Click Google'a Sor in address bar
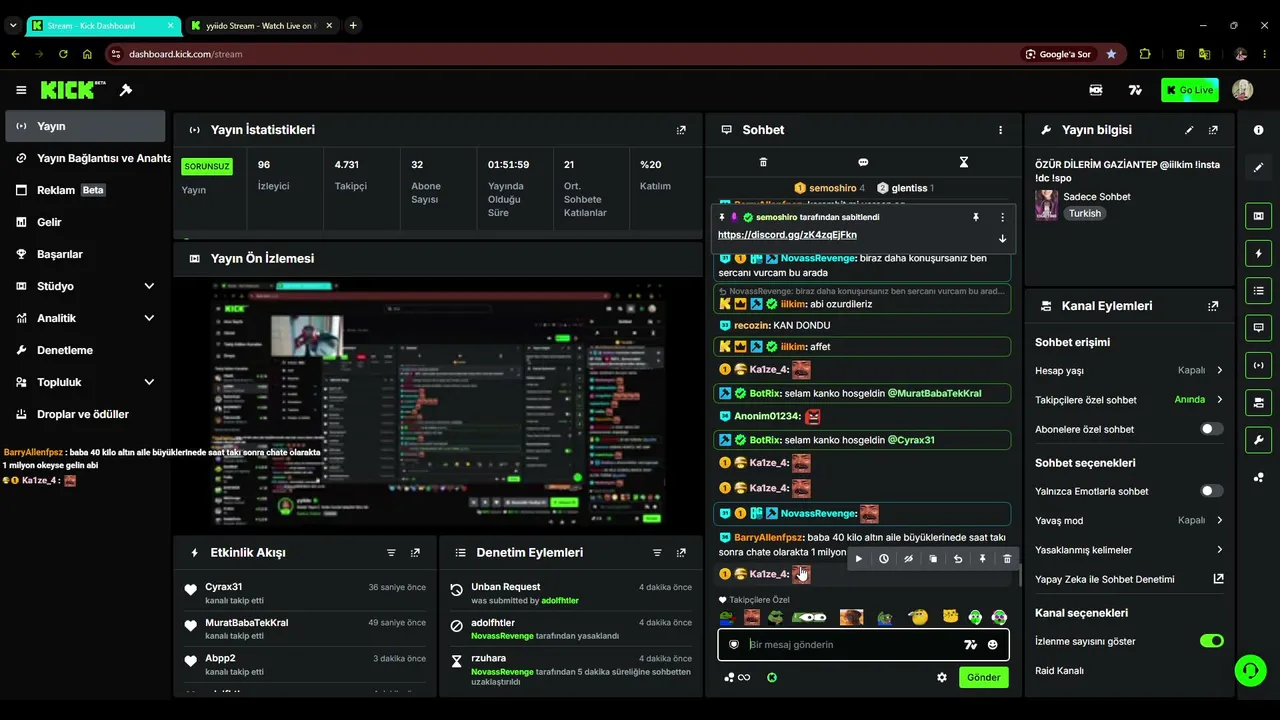This screenshot has width=1280, height=720. point(1058,54)
